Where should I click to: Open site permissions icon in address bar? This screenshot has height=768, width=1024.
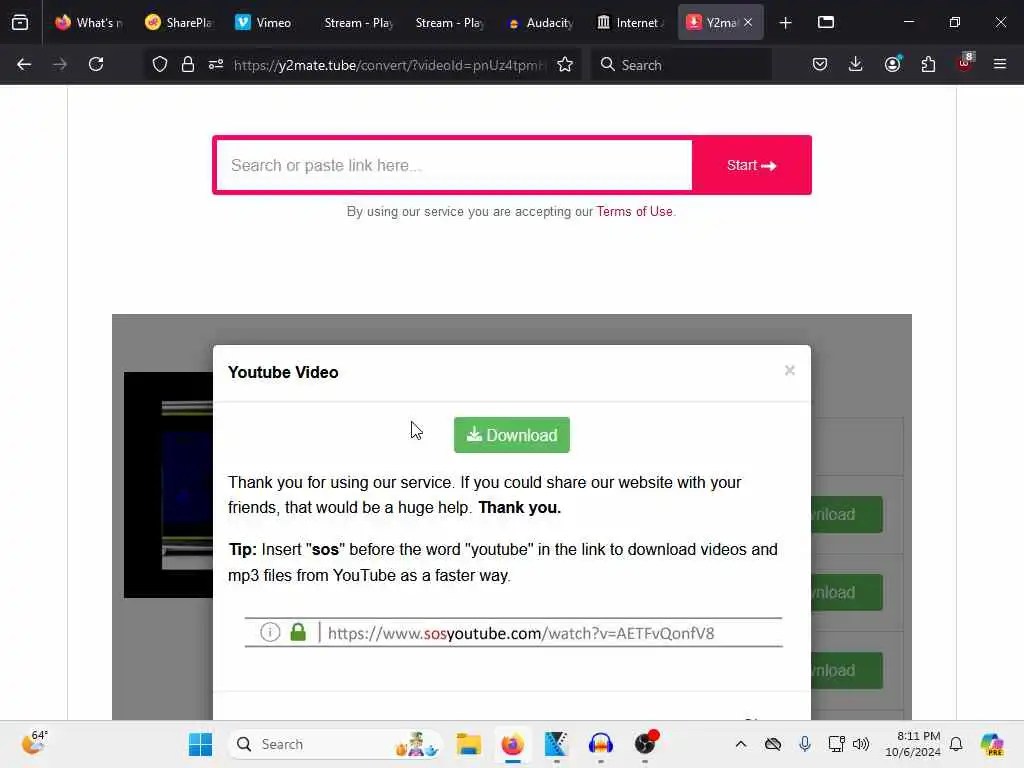coord(216,64)
